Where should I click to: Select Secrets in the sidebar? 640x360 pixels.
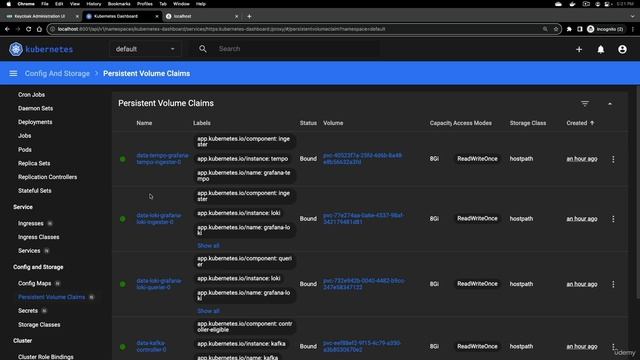28,311
